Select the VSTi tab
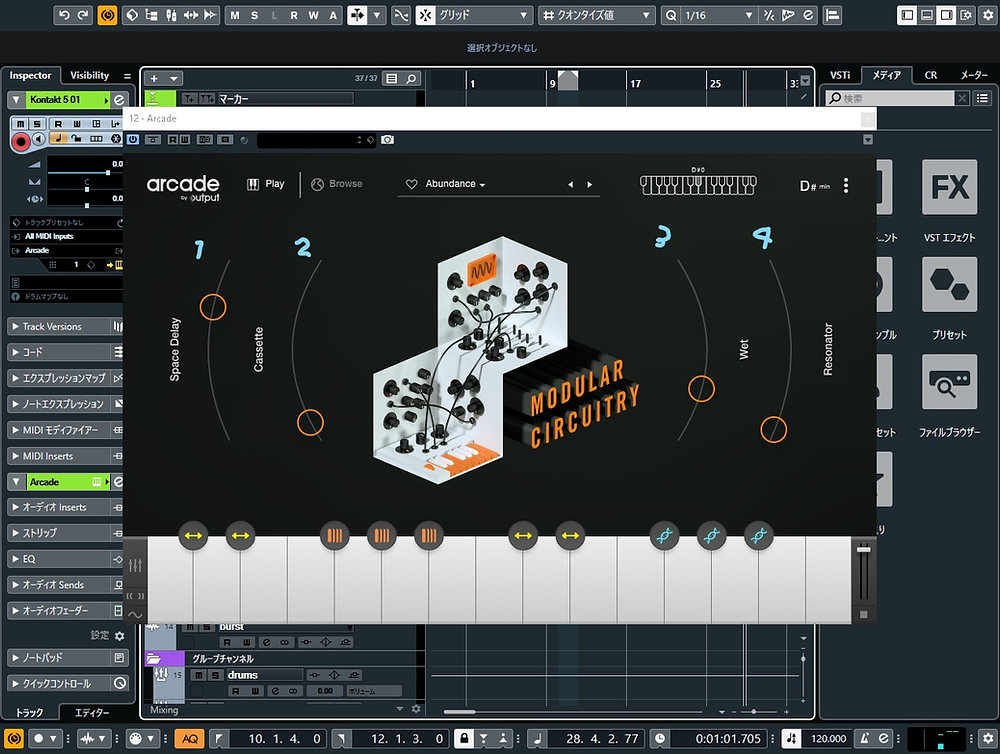Viewport: 1000px width, 754px height. coord(840,75)
